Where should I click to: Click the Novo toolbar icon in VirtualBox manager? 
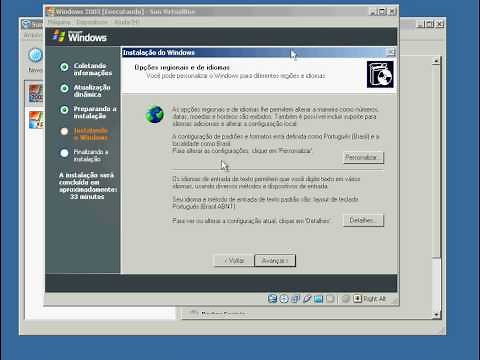[35, 55]
